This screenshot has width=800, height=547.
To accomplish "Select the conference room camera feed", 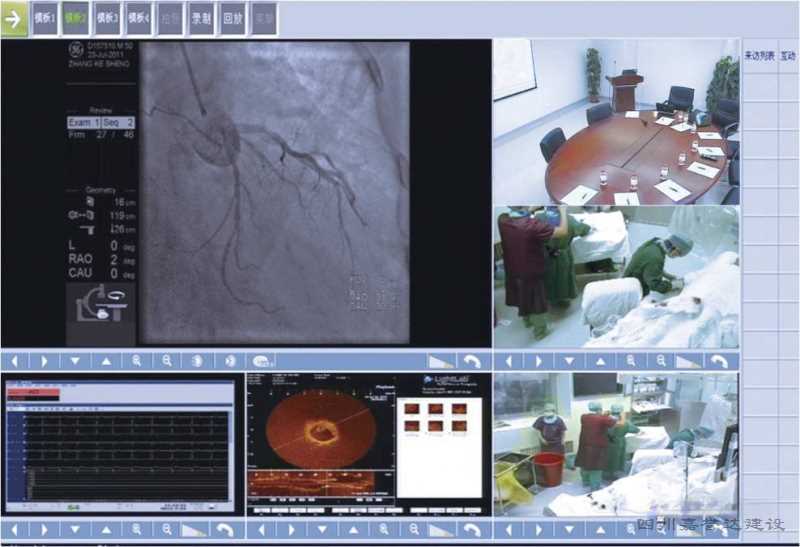I will click(x=615, y=121).
